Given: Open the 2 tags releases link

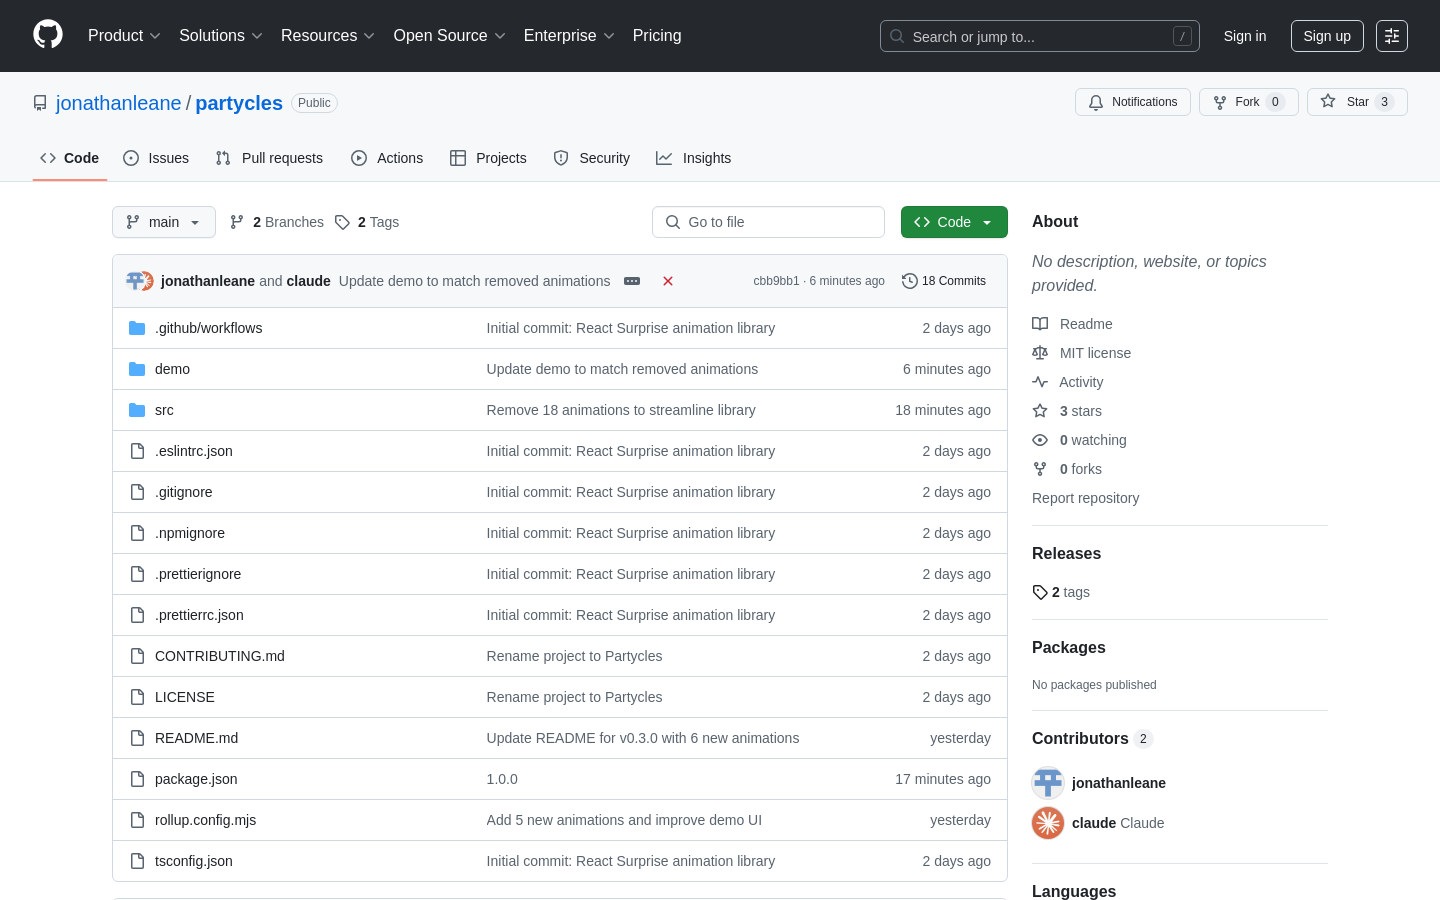Looking at the screenshot, I should tap(1061, 592).
